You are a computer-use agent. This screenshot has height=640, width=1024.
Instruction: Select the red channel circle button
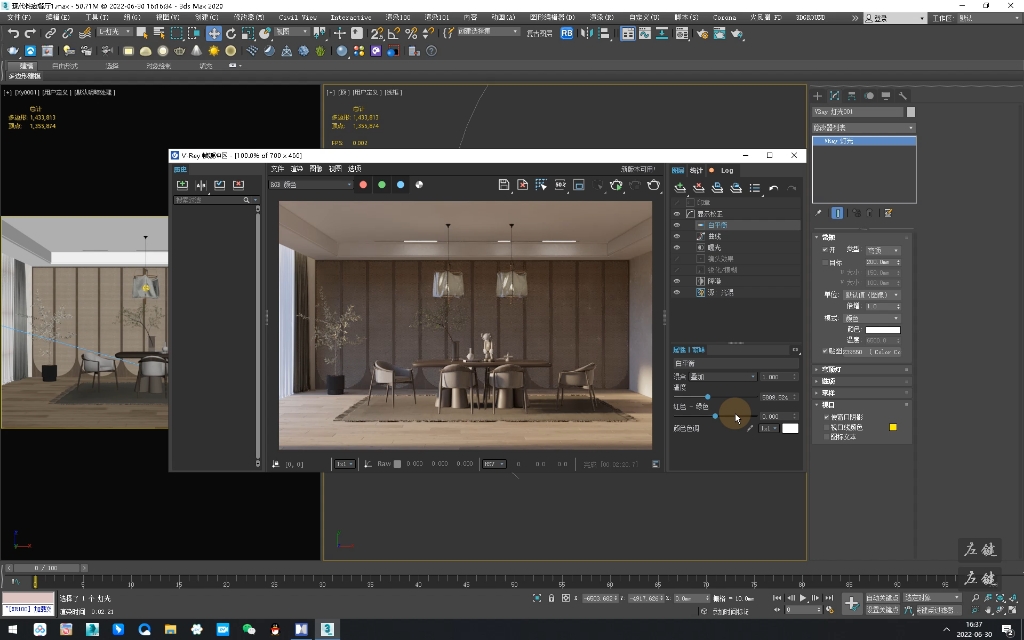coord(363,184)
